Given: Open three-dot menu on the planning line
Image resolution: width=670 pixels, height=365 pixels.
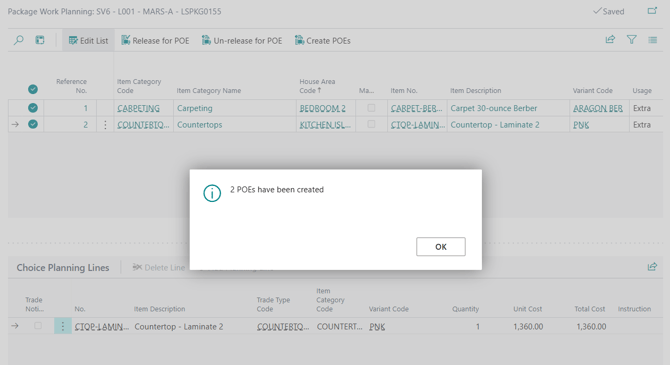Looking at the screenshot, I should (x=62, y=326).
